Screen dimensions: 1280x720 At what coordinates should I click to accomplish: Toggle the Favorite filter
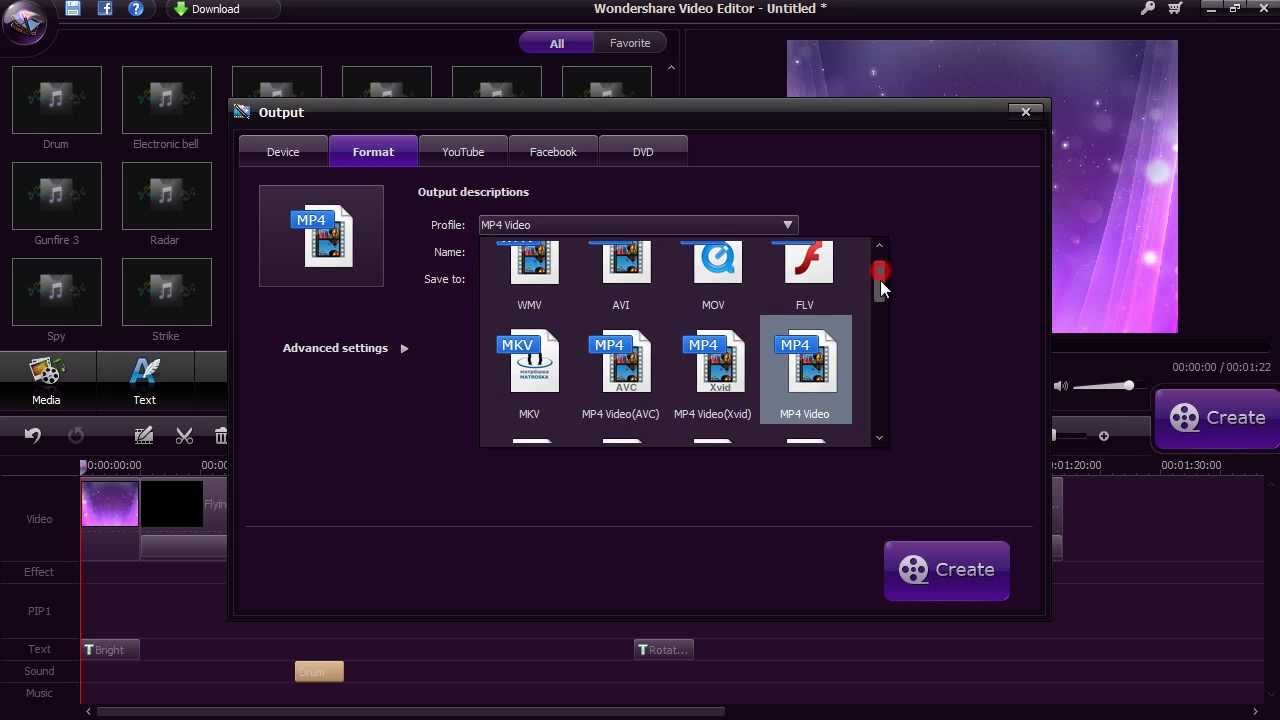coord(630,43)
